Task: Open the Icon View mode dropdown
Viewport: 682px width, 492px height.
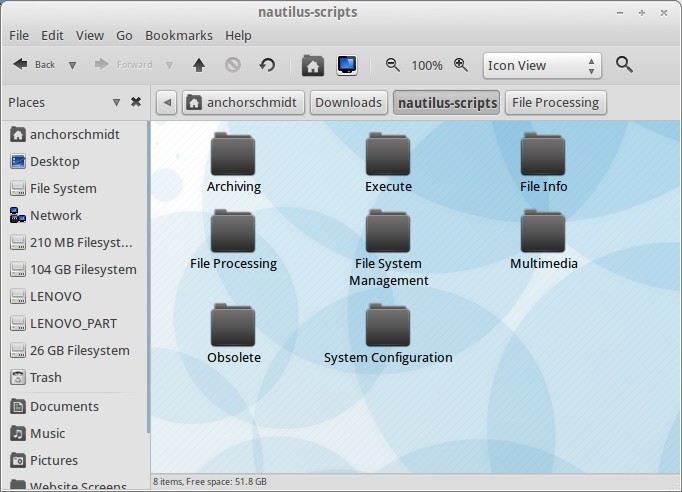Action: click(x=542, y=66)
